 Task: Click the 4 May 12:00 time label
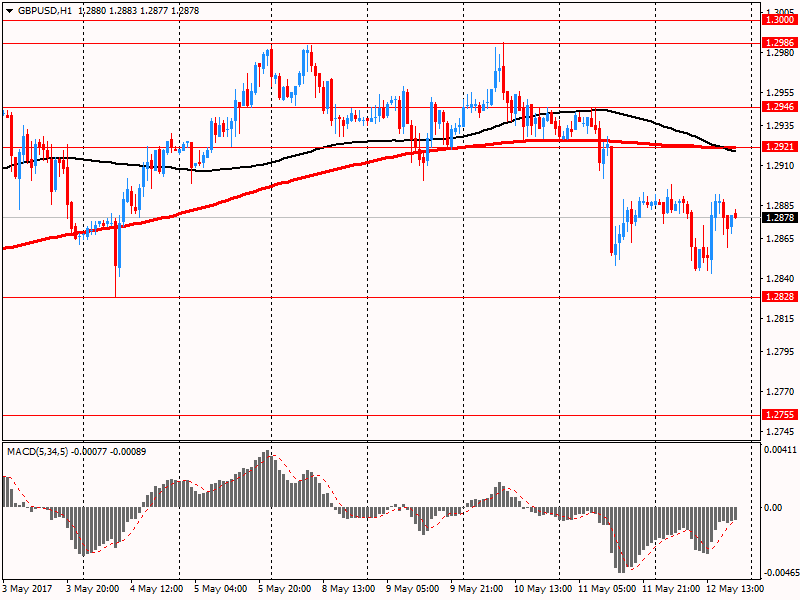[157, 589]
